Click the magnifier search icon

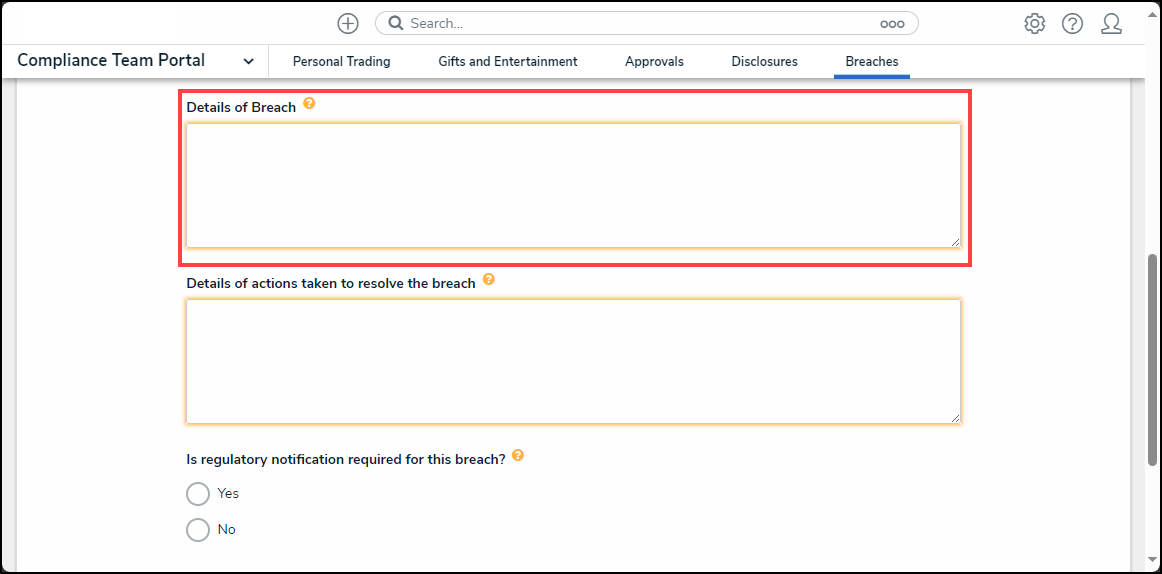(395, 24)
